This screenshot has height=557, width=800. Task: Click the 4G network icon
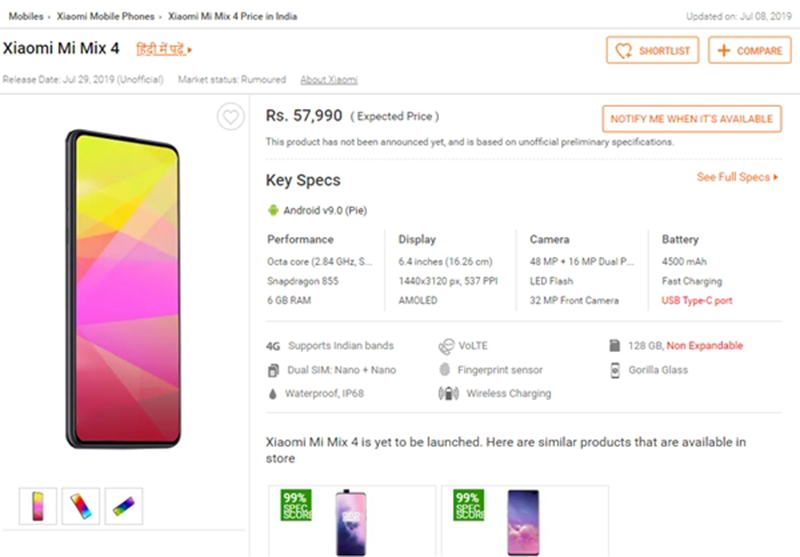point(272,346)
